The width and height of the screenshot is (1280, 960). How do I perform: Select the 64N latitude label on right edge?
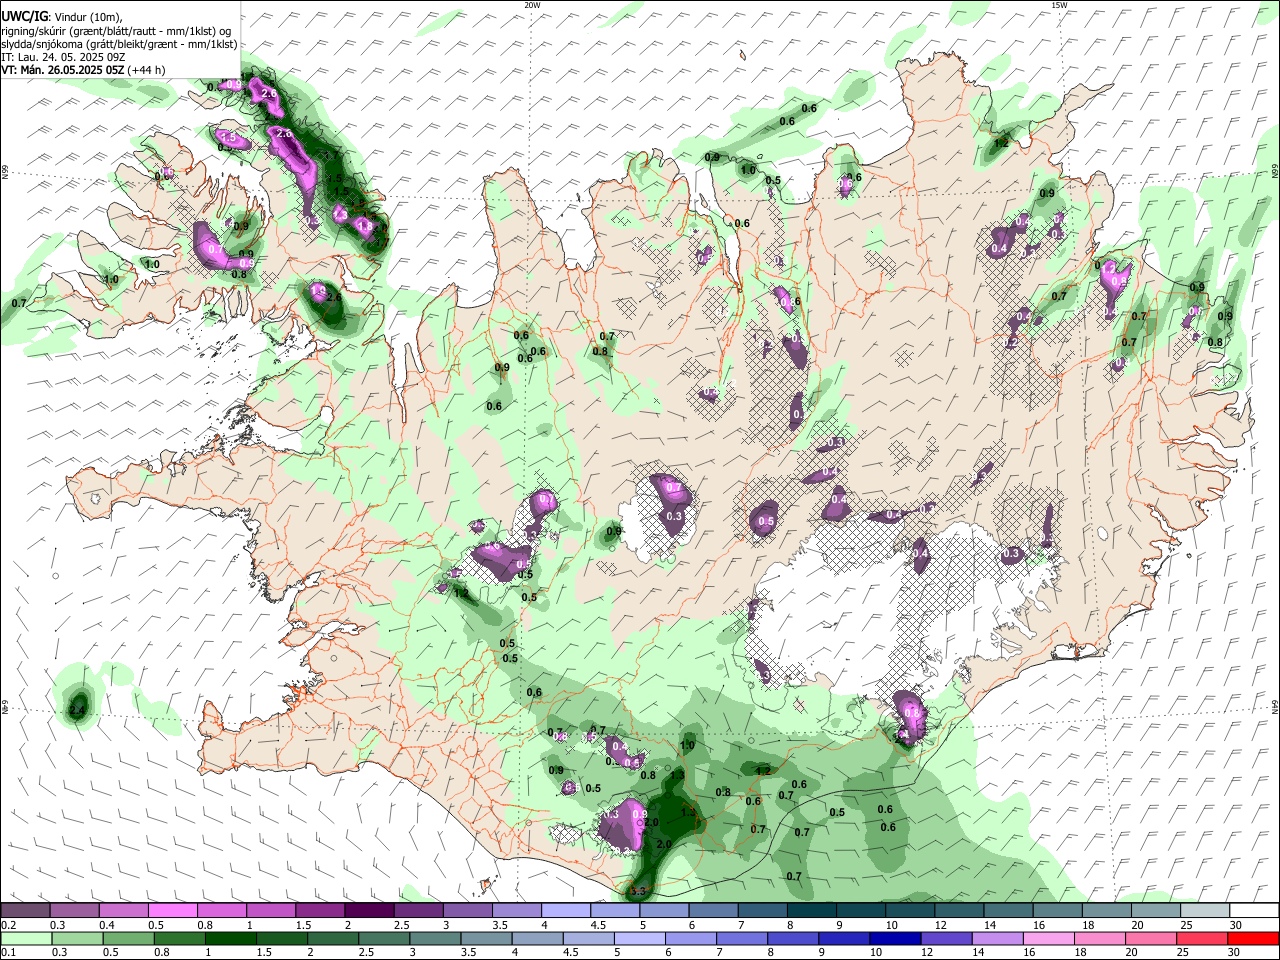click(1275, 706)
